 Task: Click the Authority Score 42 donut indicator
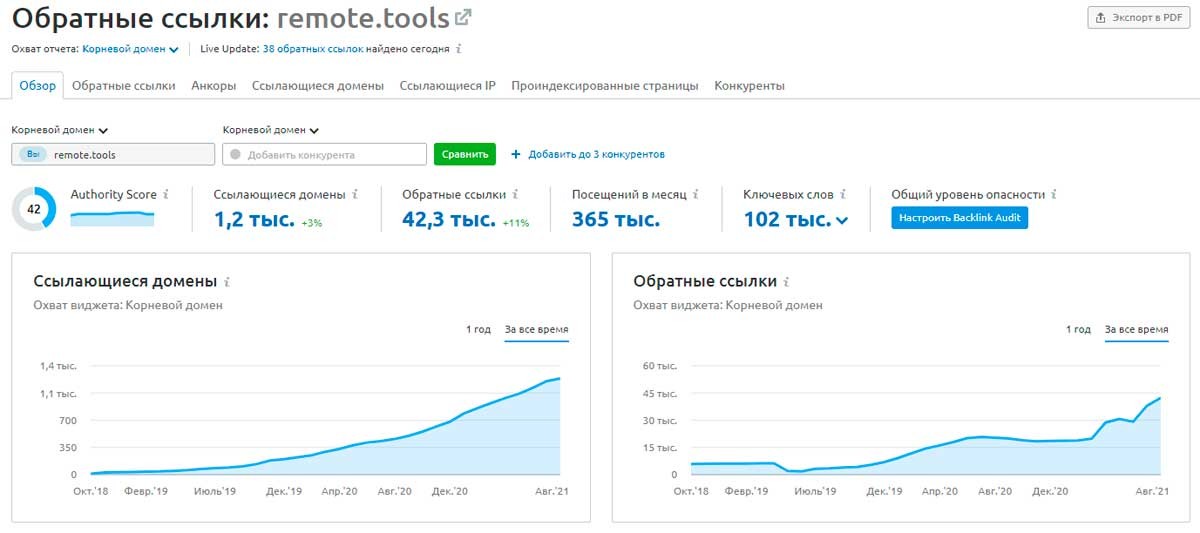[34, 208]
